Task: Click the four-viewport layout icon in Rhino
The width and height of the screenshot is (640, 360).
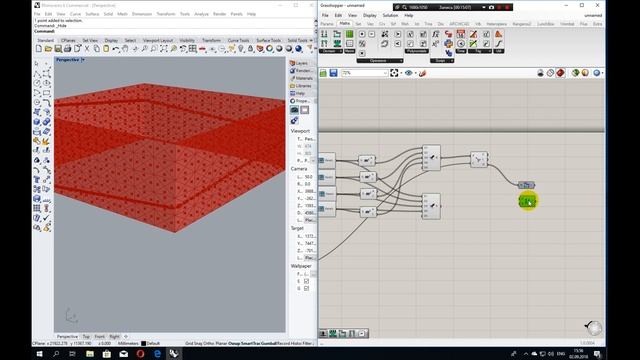Action: pos(193,49)
